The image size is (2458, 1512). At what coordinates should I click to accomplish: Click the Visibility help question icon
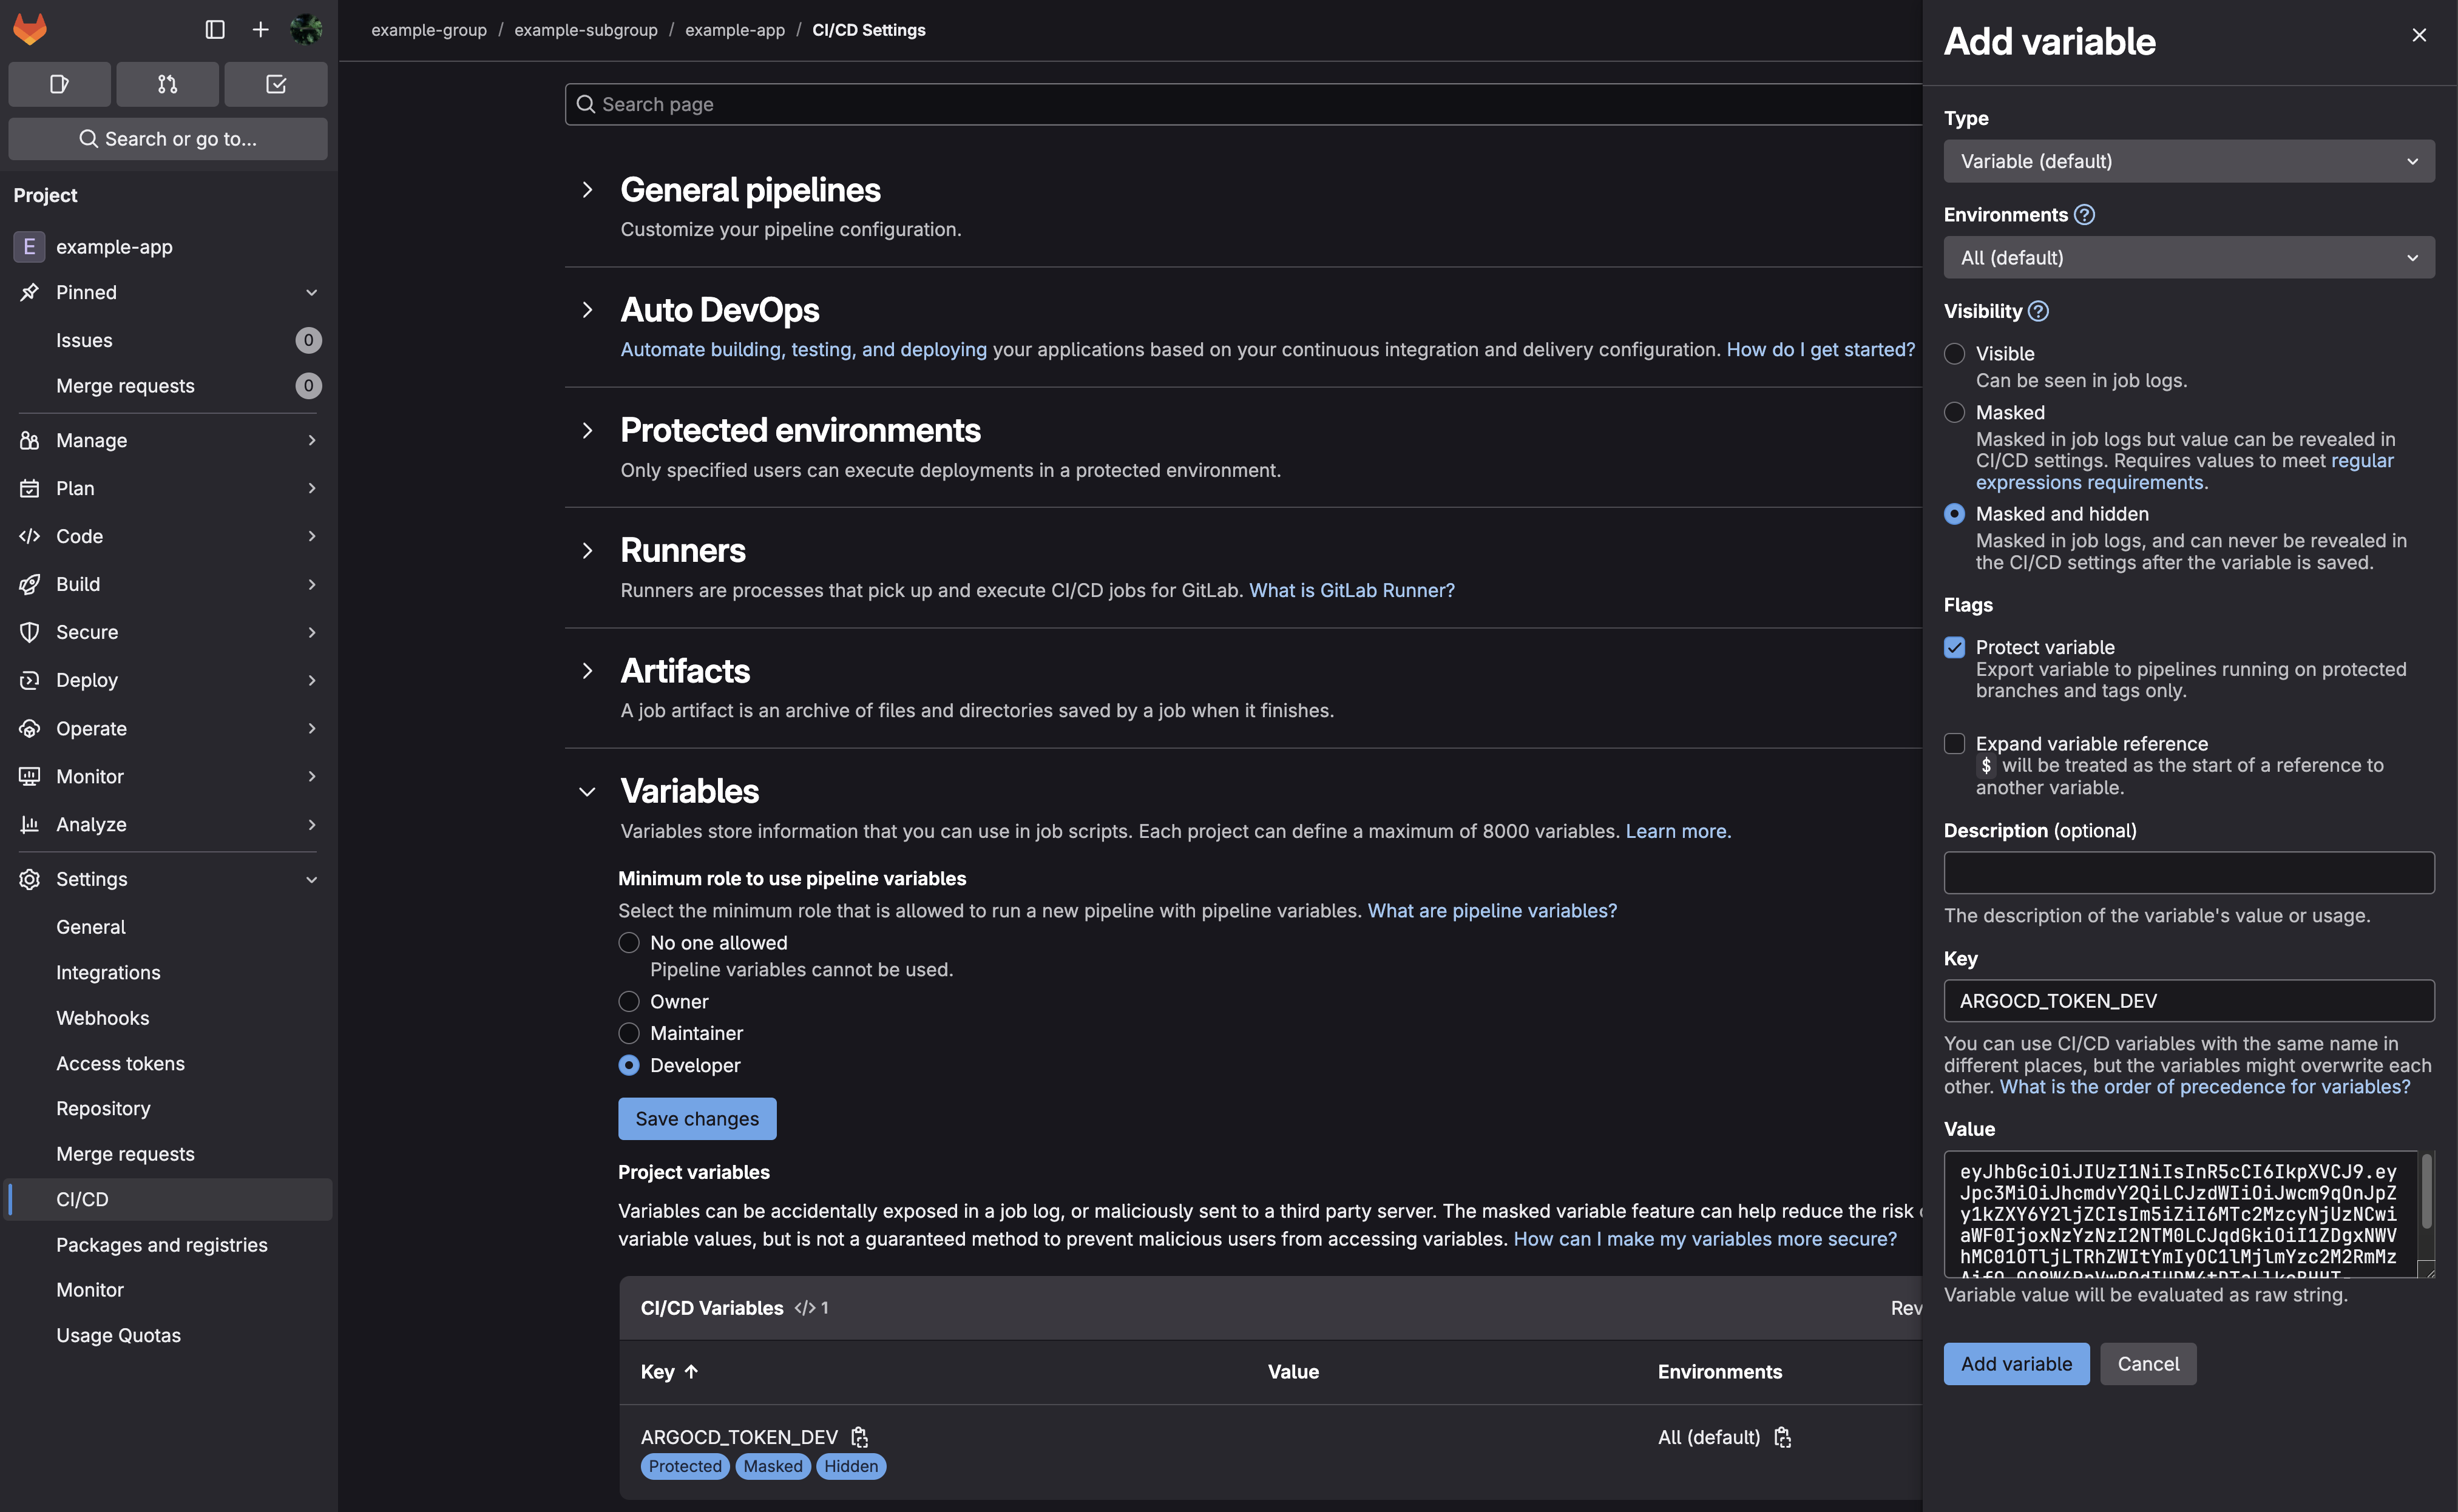click(2038, 311)
